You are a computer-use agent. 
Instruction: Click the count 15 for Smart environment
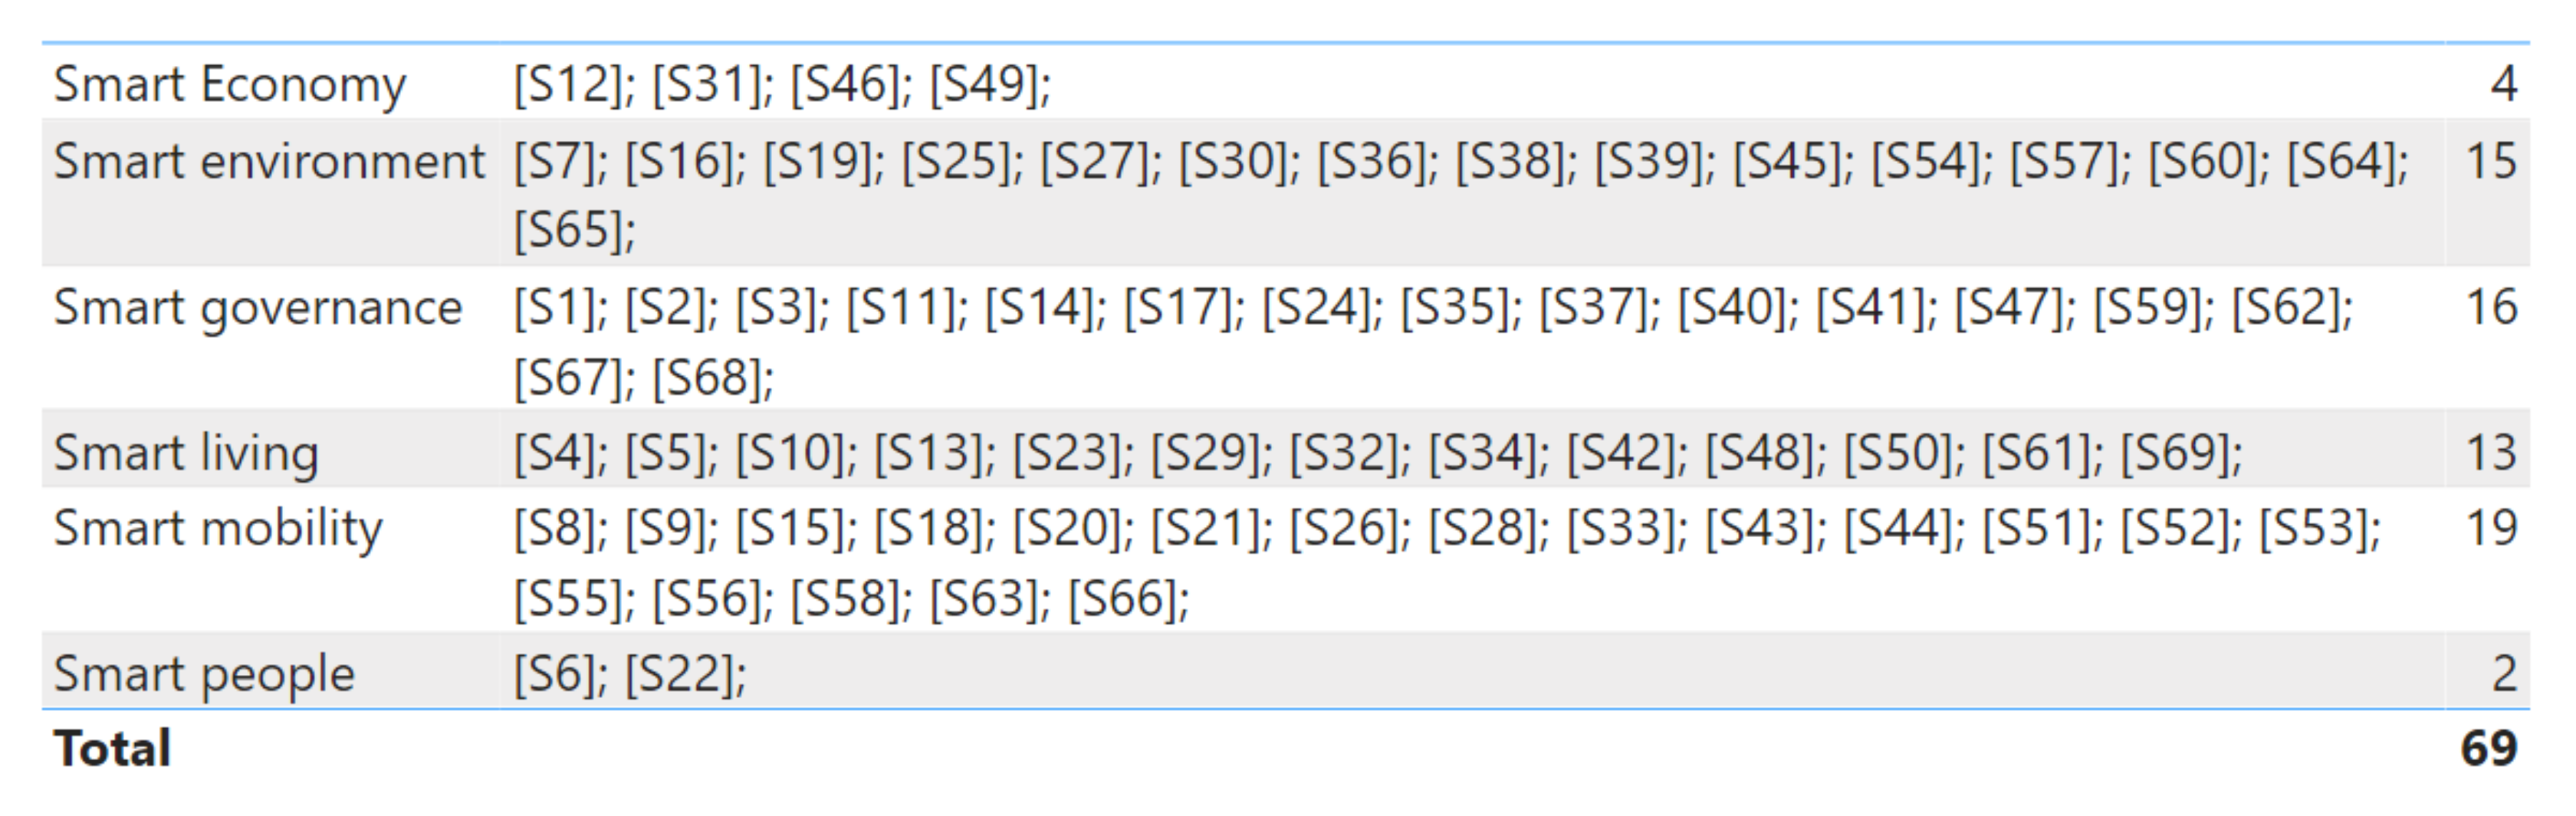click(2490, 162)
